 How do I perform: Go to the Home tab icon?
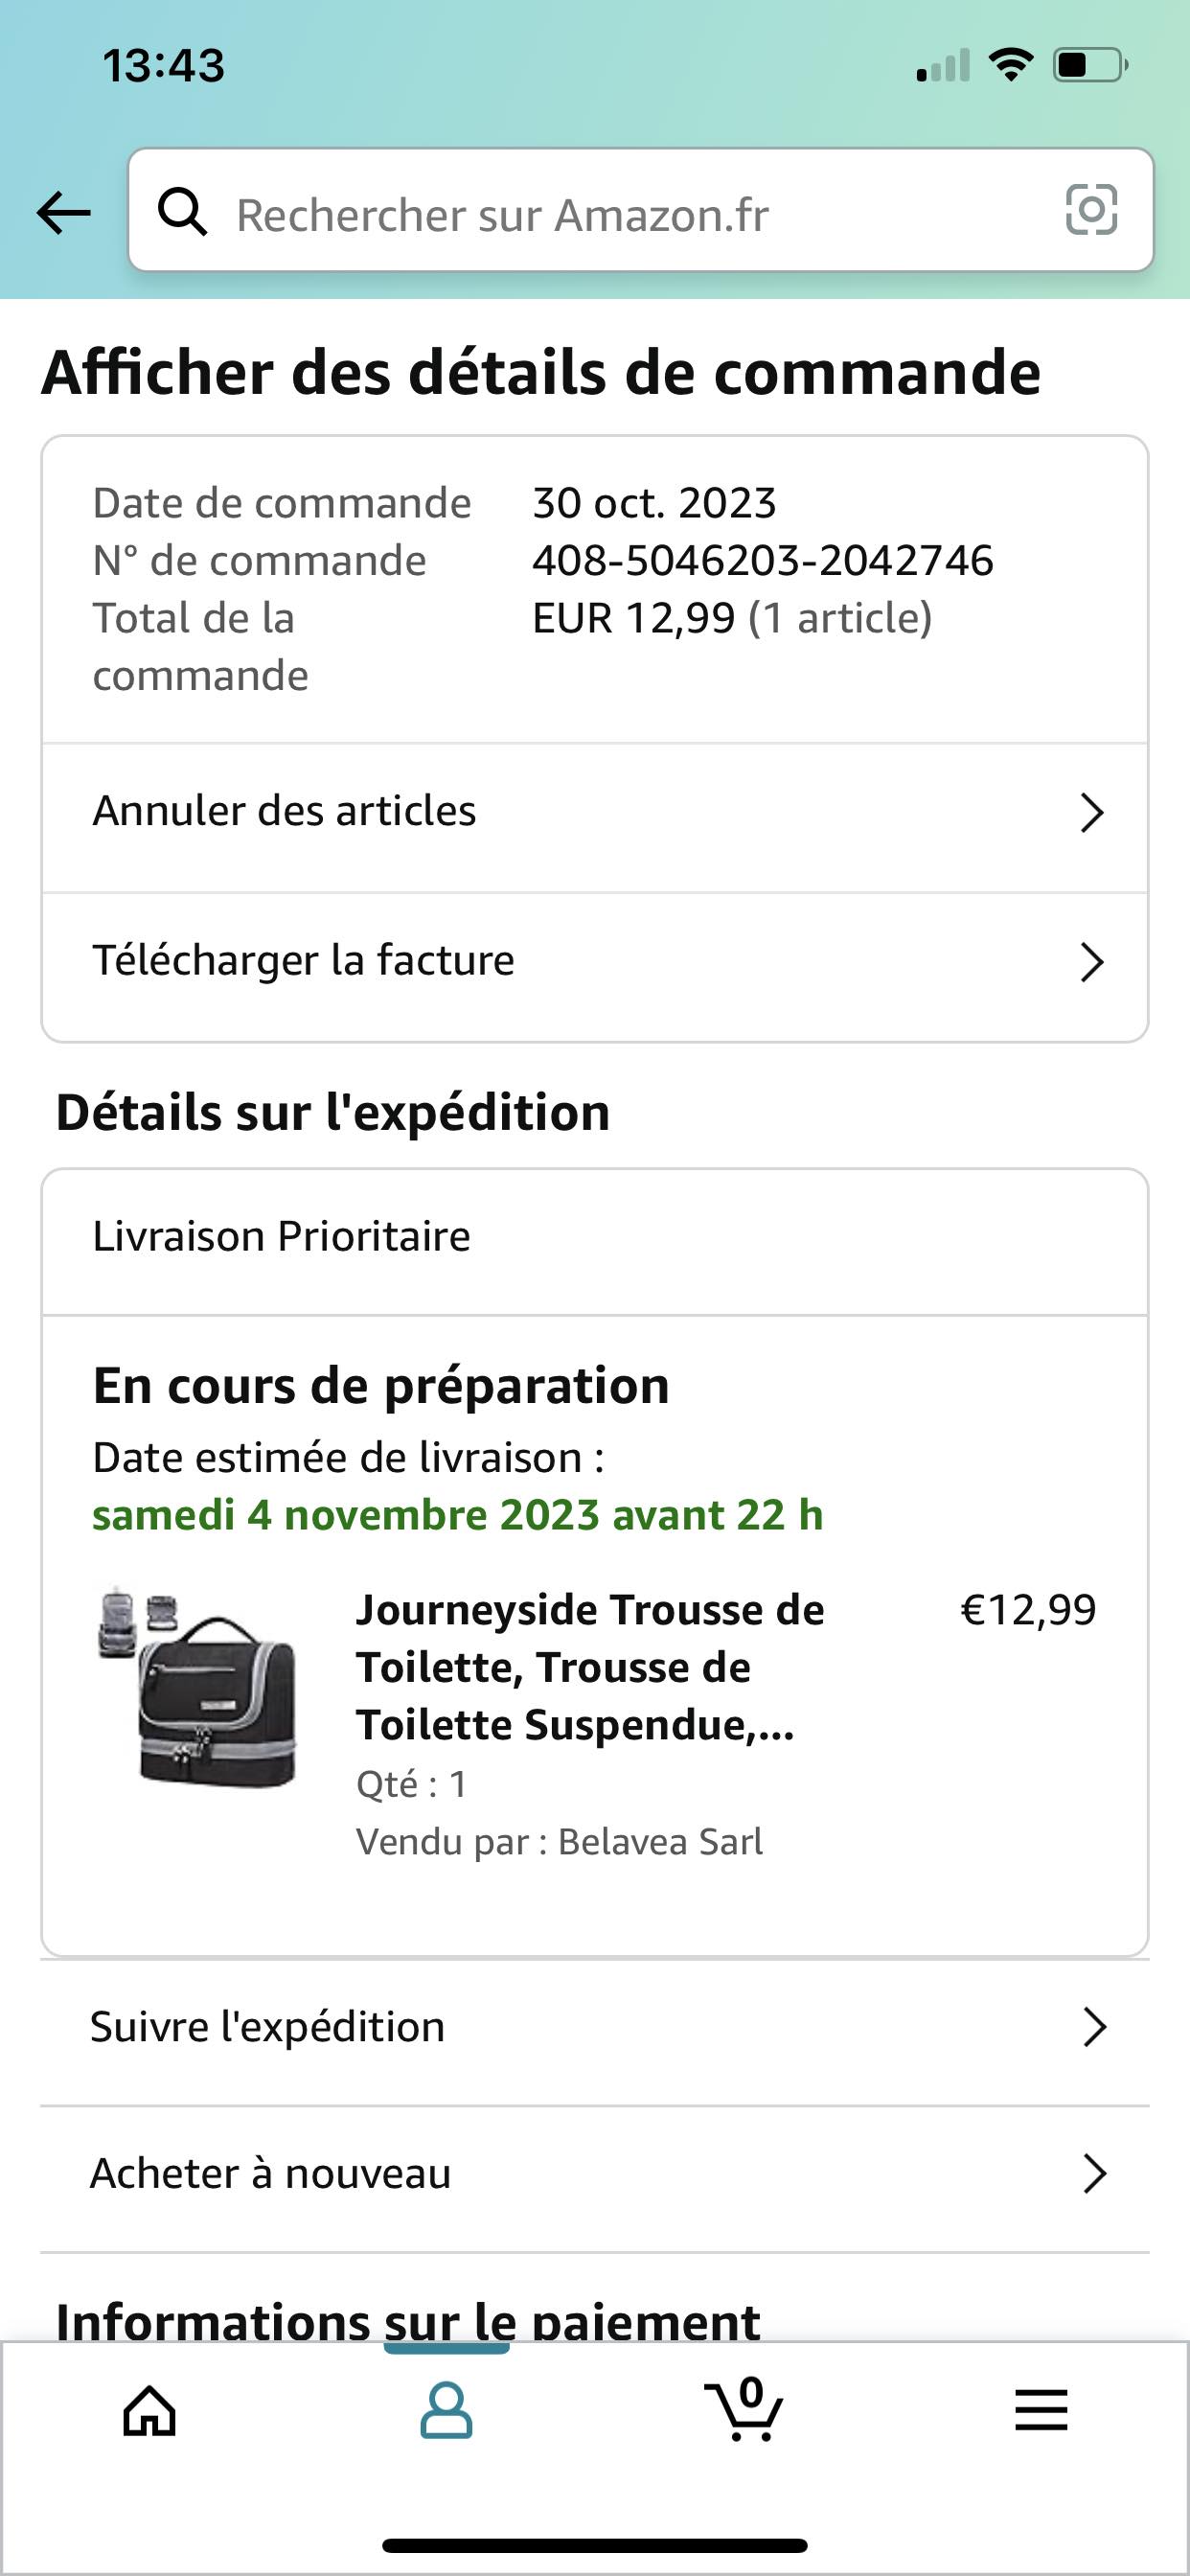[x=149, y=2411]
